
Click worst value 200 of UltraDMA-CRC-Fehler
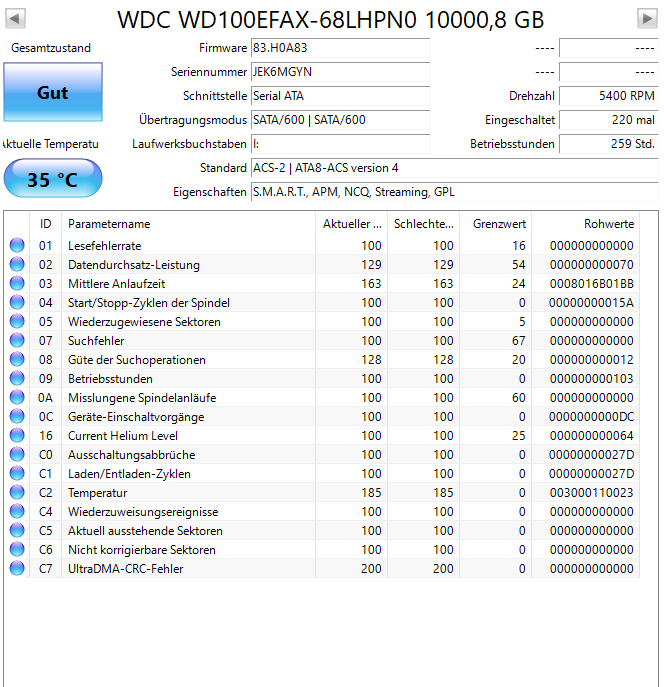click(x=443, y=569)
